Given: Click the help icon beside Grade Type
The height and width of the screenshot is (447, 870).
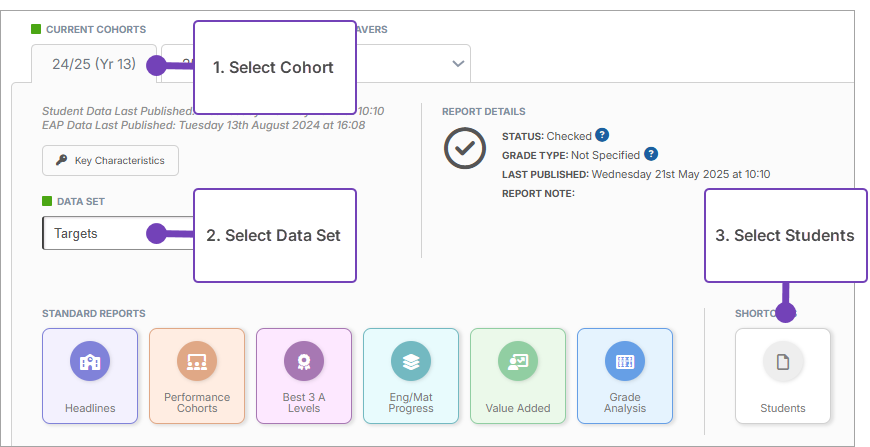Looking at the screenshot, I should coord(651,154).
